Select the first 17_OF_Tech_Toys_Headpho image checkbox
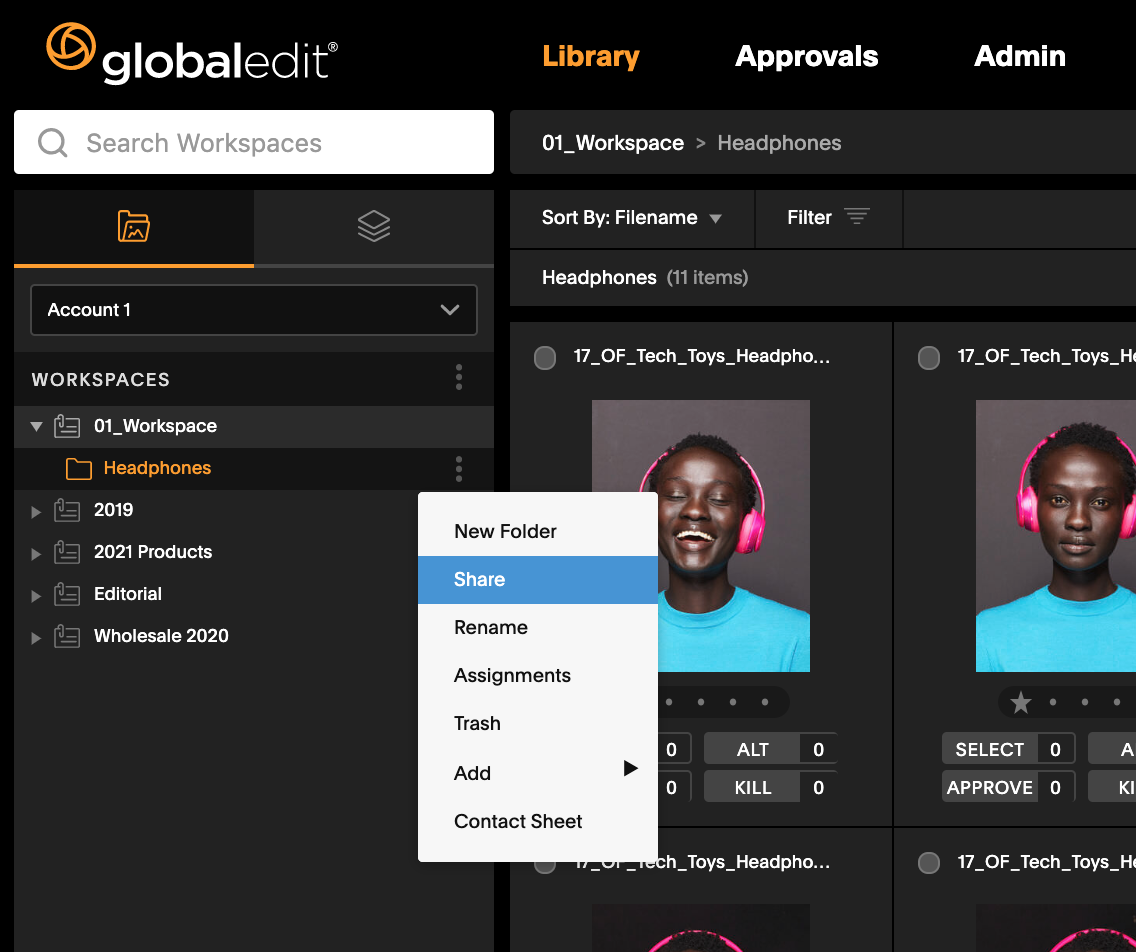This screenshot has height=952, width=1136. click(545, 357)
